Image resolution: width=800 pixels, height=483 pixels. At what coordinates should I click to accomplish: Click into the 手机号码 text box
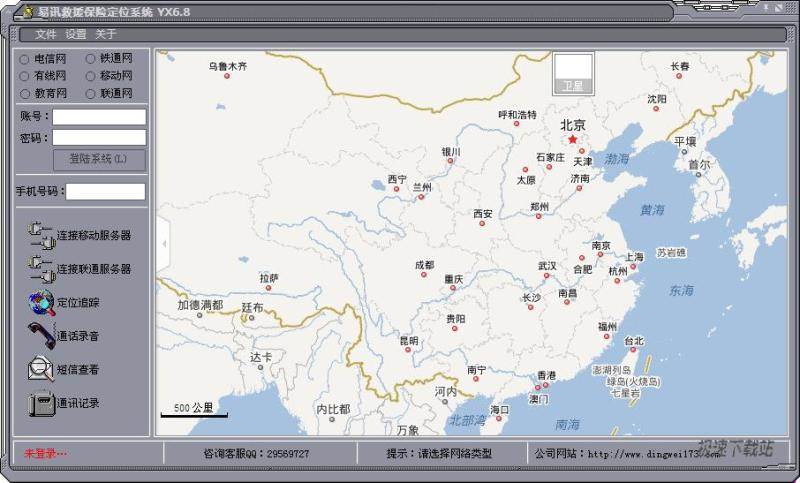point(105,191)
